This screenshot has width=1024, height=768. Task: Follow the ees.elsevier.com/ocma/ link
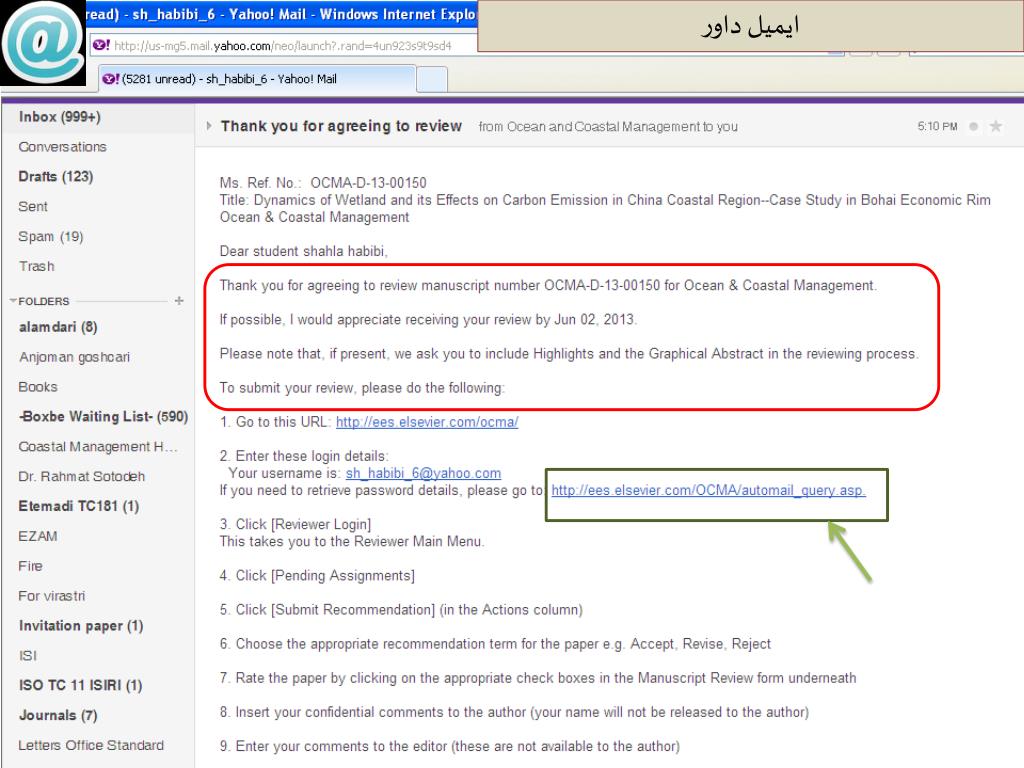(427, 422)
